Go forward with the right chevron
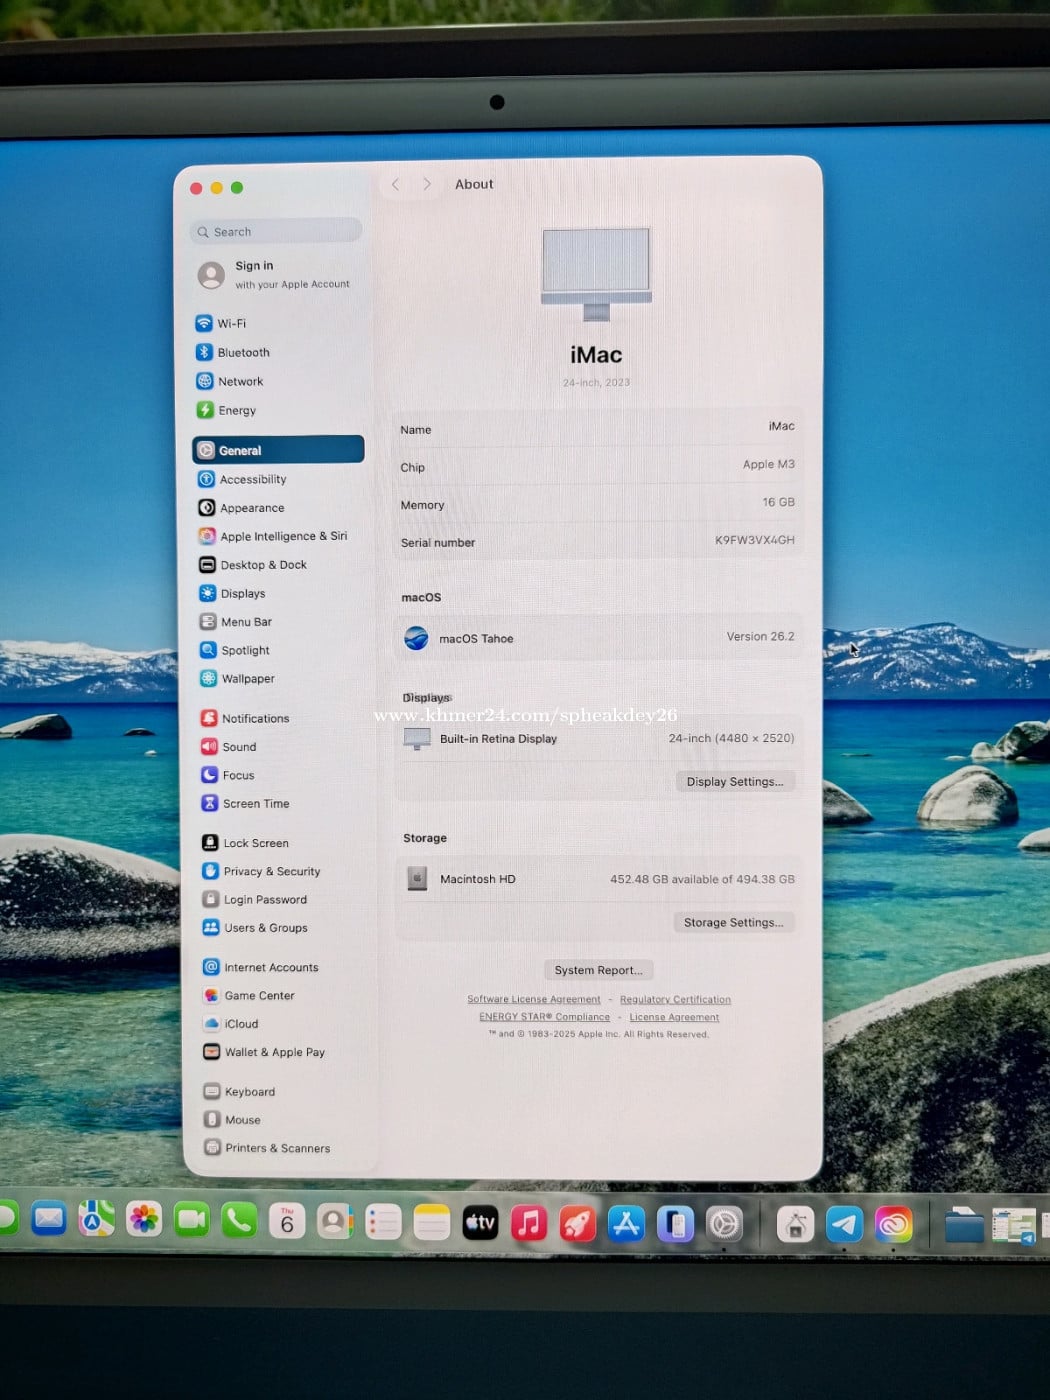The height and width of the screenshot is (1400, 1050). tap(427, 184)
